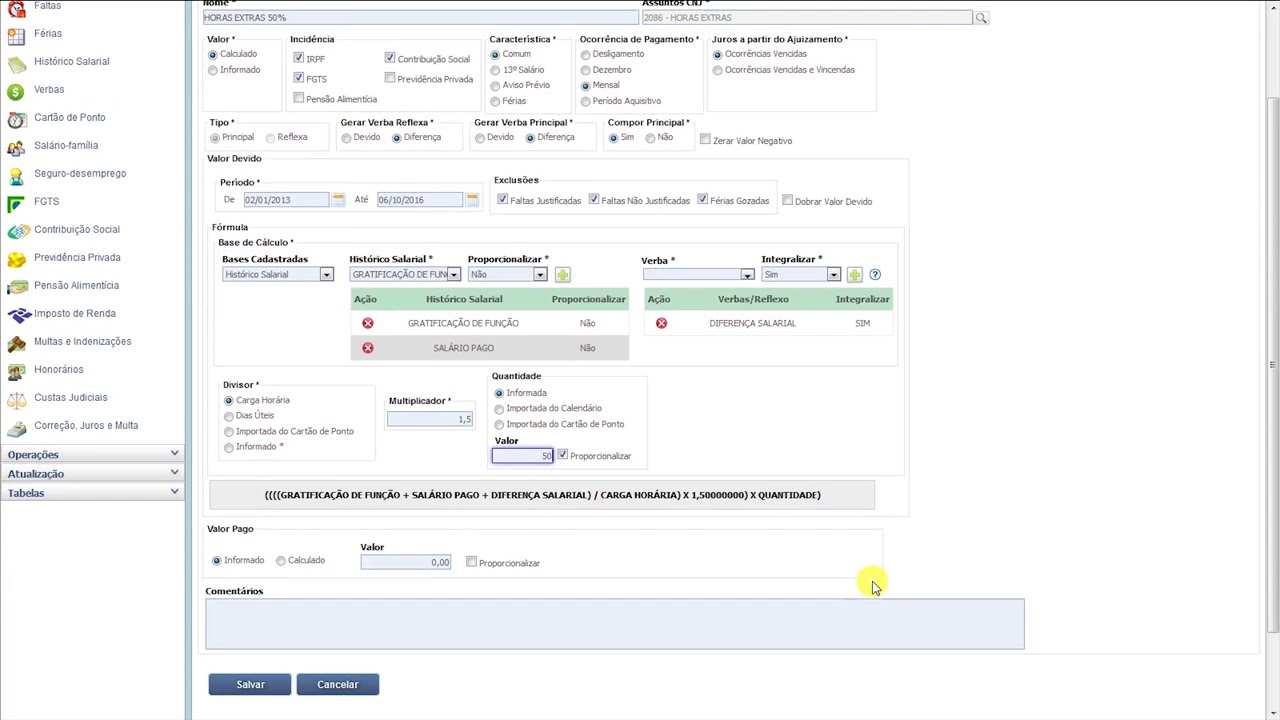Expand the Atualização section
This screenshot has width=1280, height=720.
pyautogui.click(x=92, y=473)
